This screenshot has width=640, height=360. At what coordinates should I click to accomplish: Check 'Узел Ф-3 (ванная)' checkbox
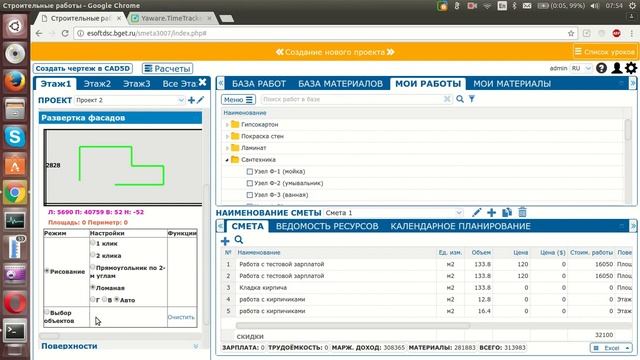tap(250, 195)
